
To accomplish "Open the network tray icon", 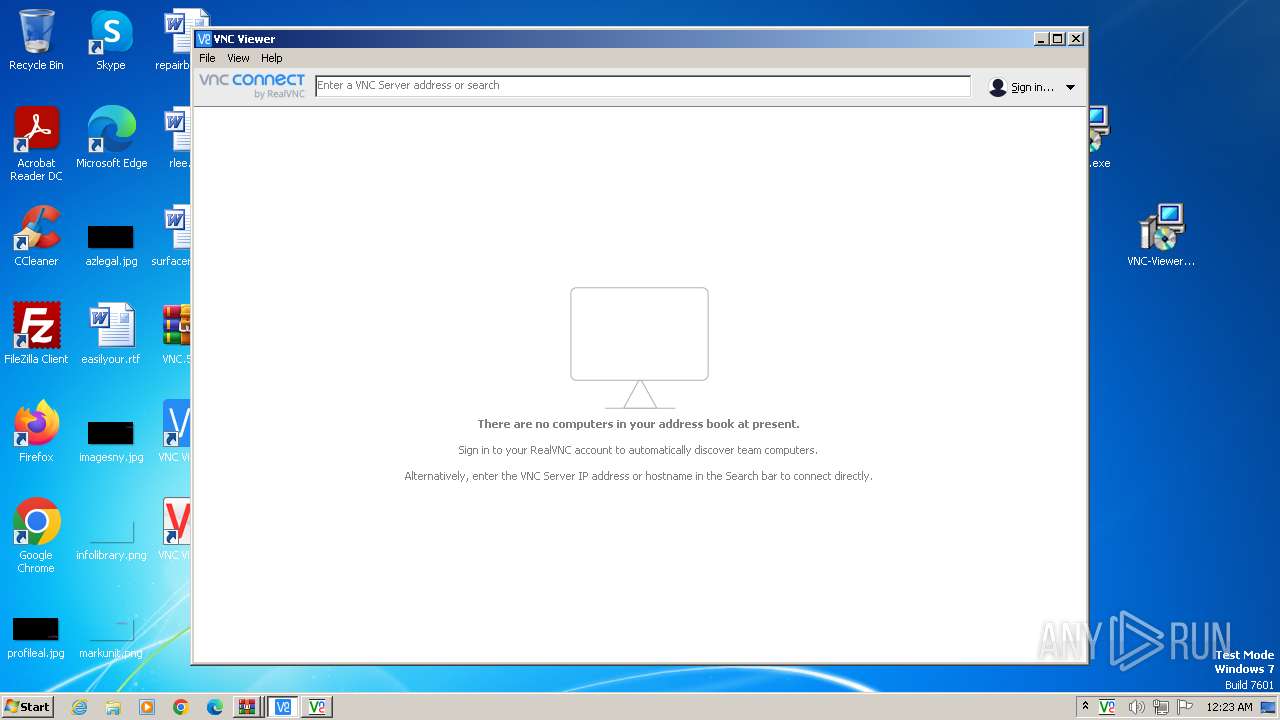I will tap(1161, 707).
